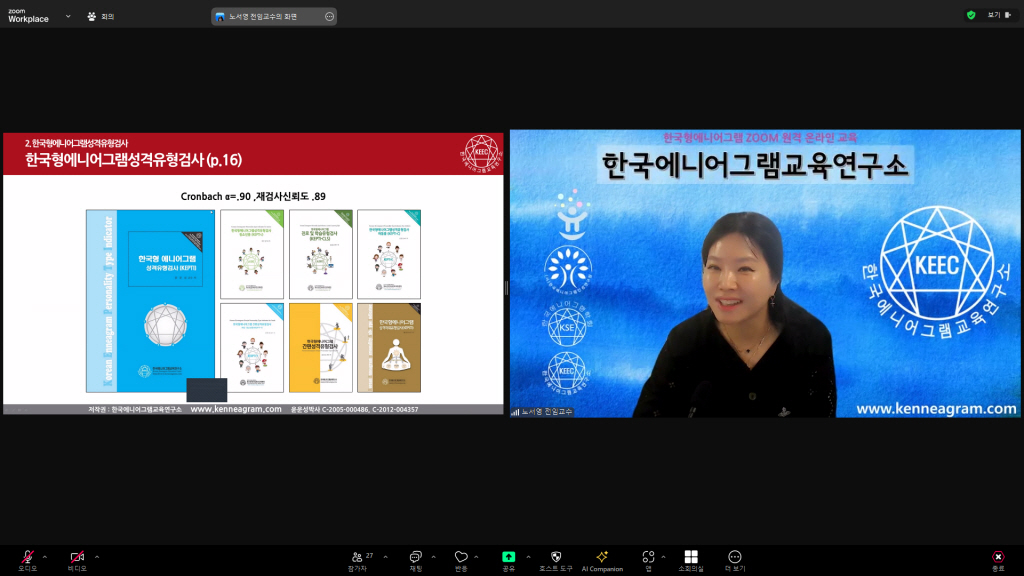Unmute the 오디오 microphone icon
Image resolution: width=1024 pixels, height=576 pixels.
click(27, 556)
